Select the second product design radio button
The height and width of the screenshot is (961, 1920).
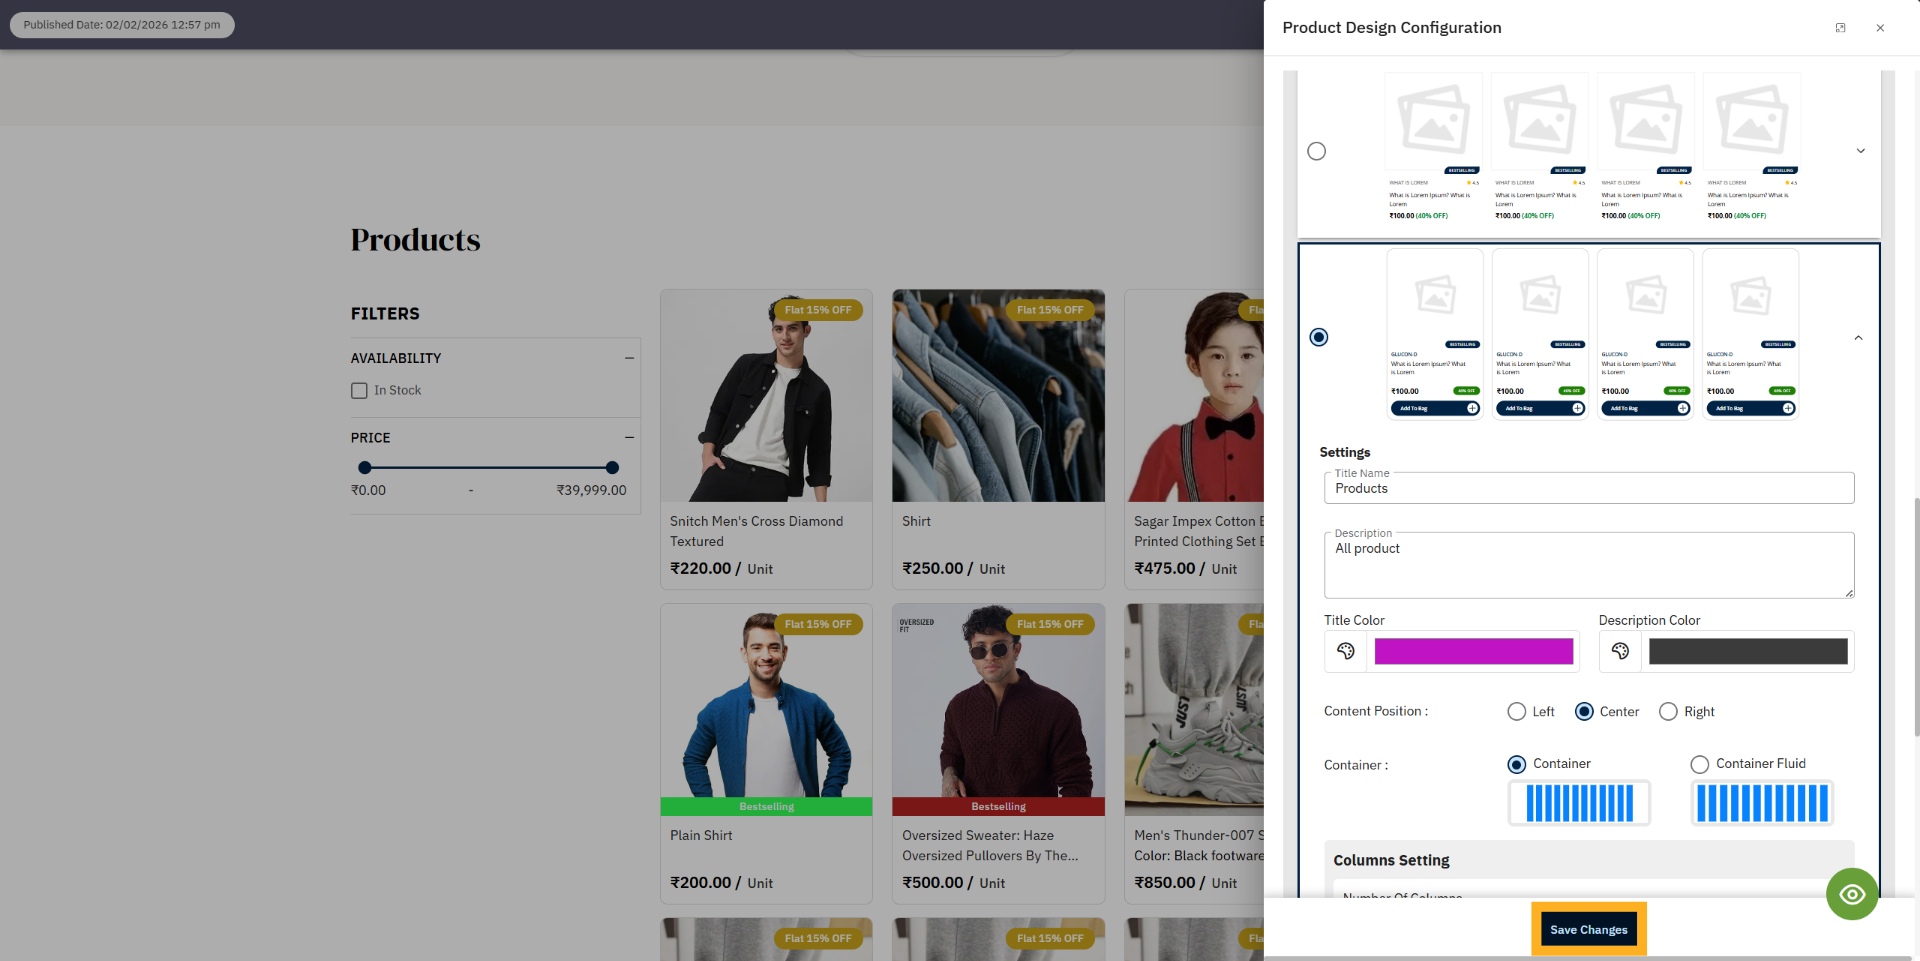(1318, 337)
